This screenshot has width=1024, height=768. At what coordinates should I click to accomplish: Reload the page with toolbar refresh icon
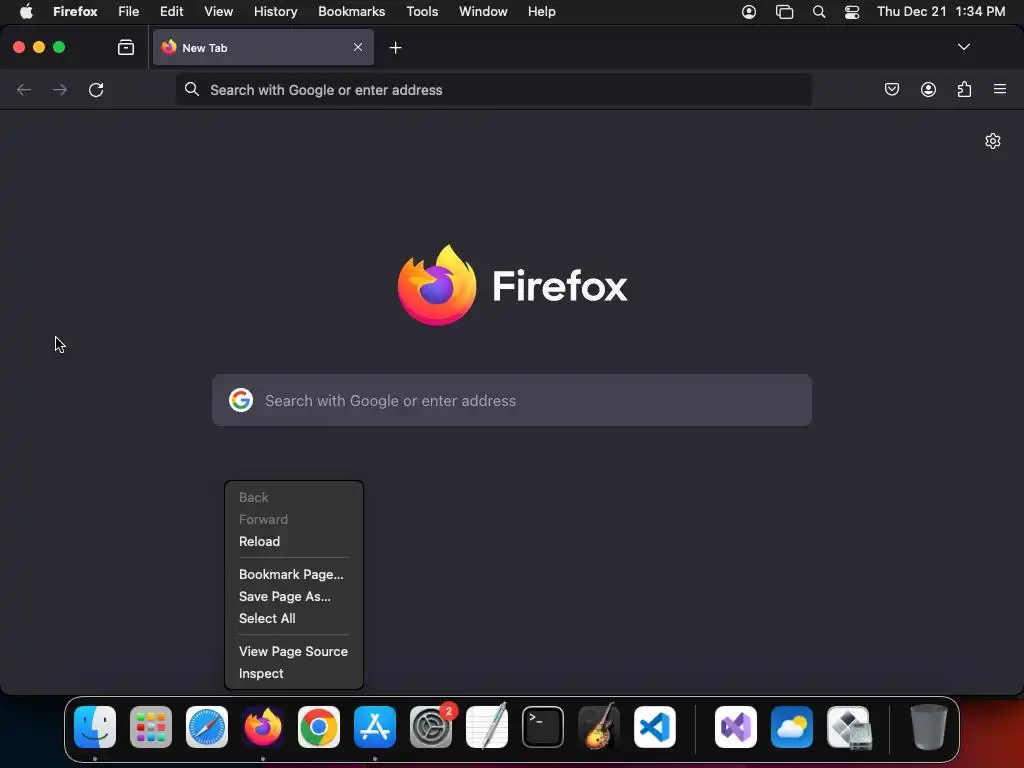[96, 89]
